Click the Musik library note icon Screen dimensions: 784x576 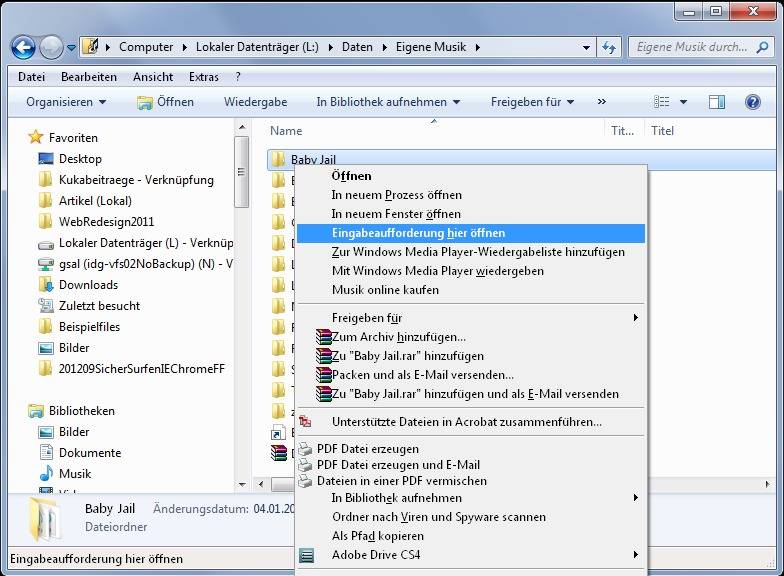tap(46, 474)
